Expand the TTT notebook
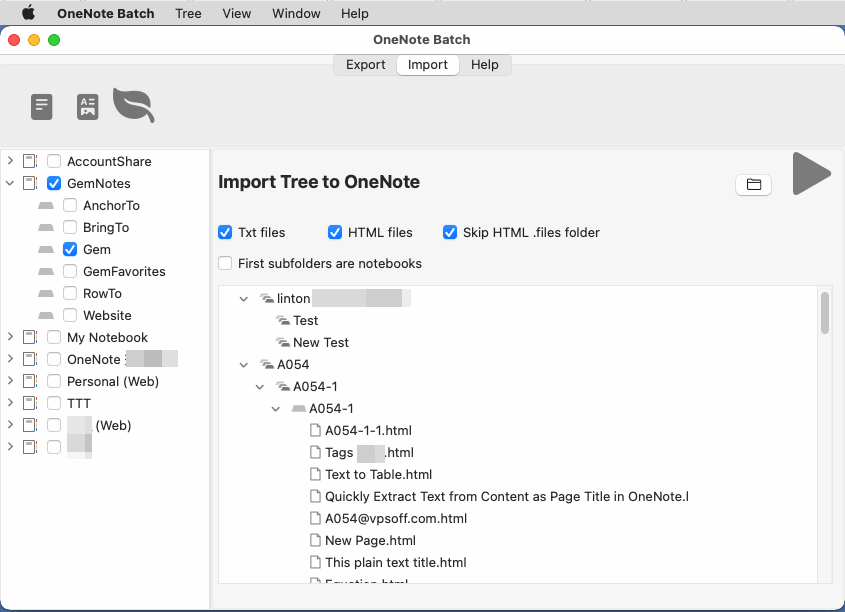The image size is (845, 612). click(10, 403)
